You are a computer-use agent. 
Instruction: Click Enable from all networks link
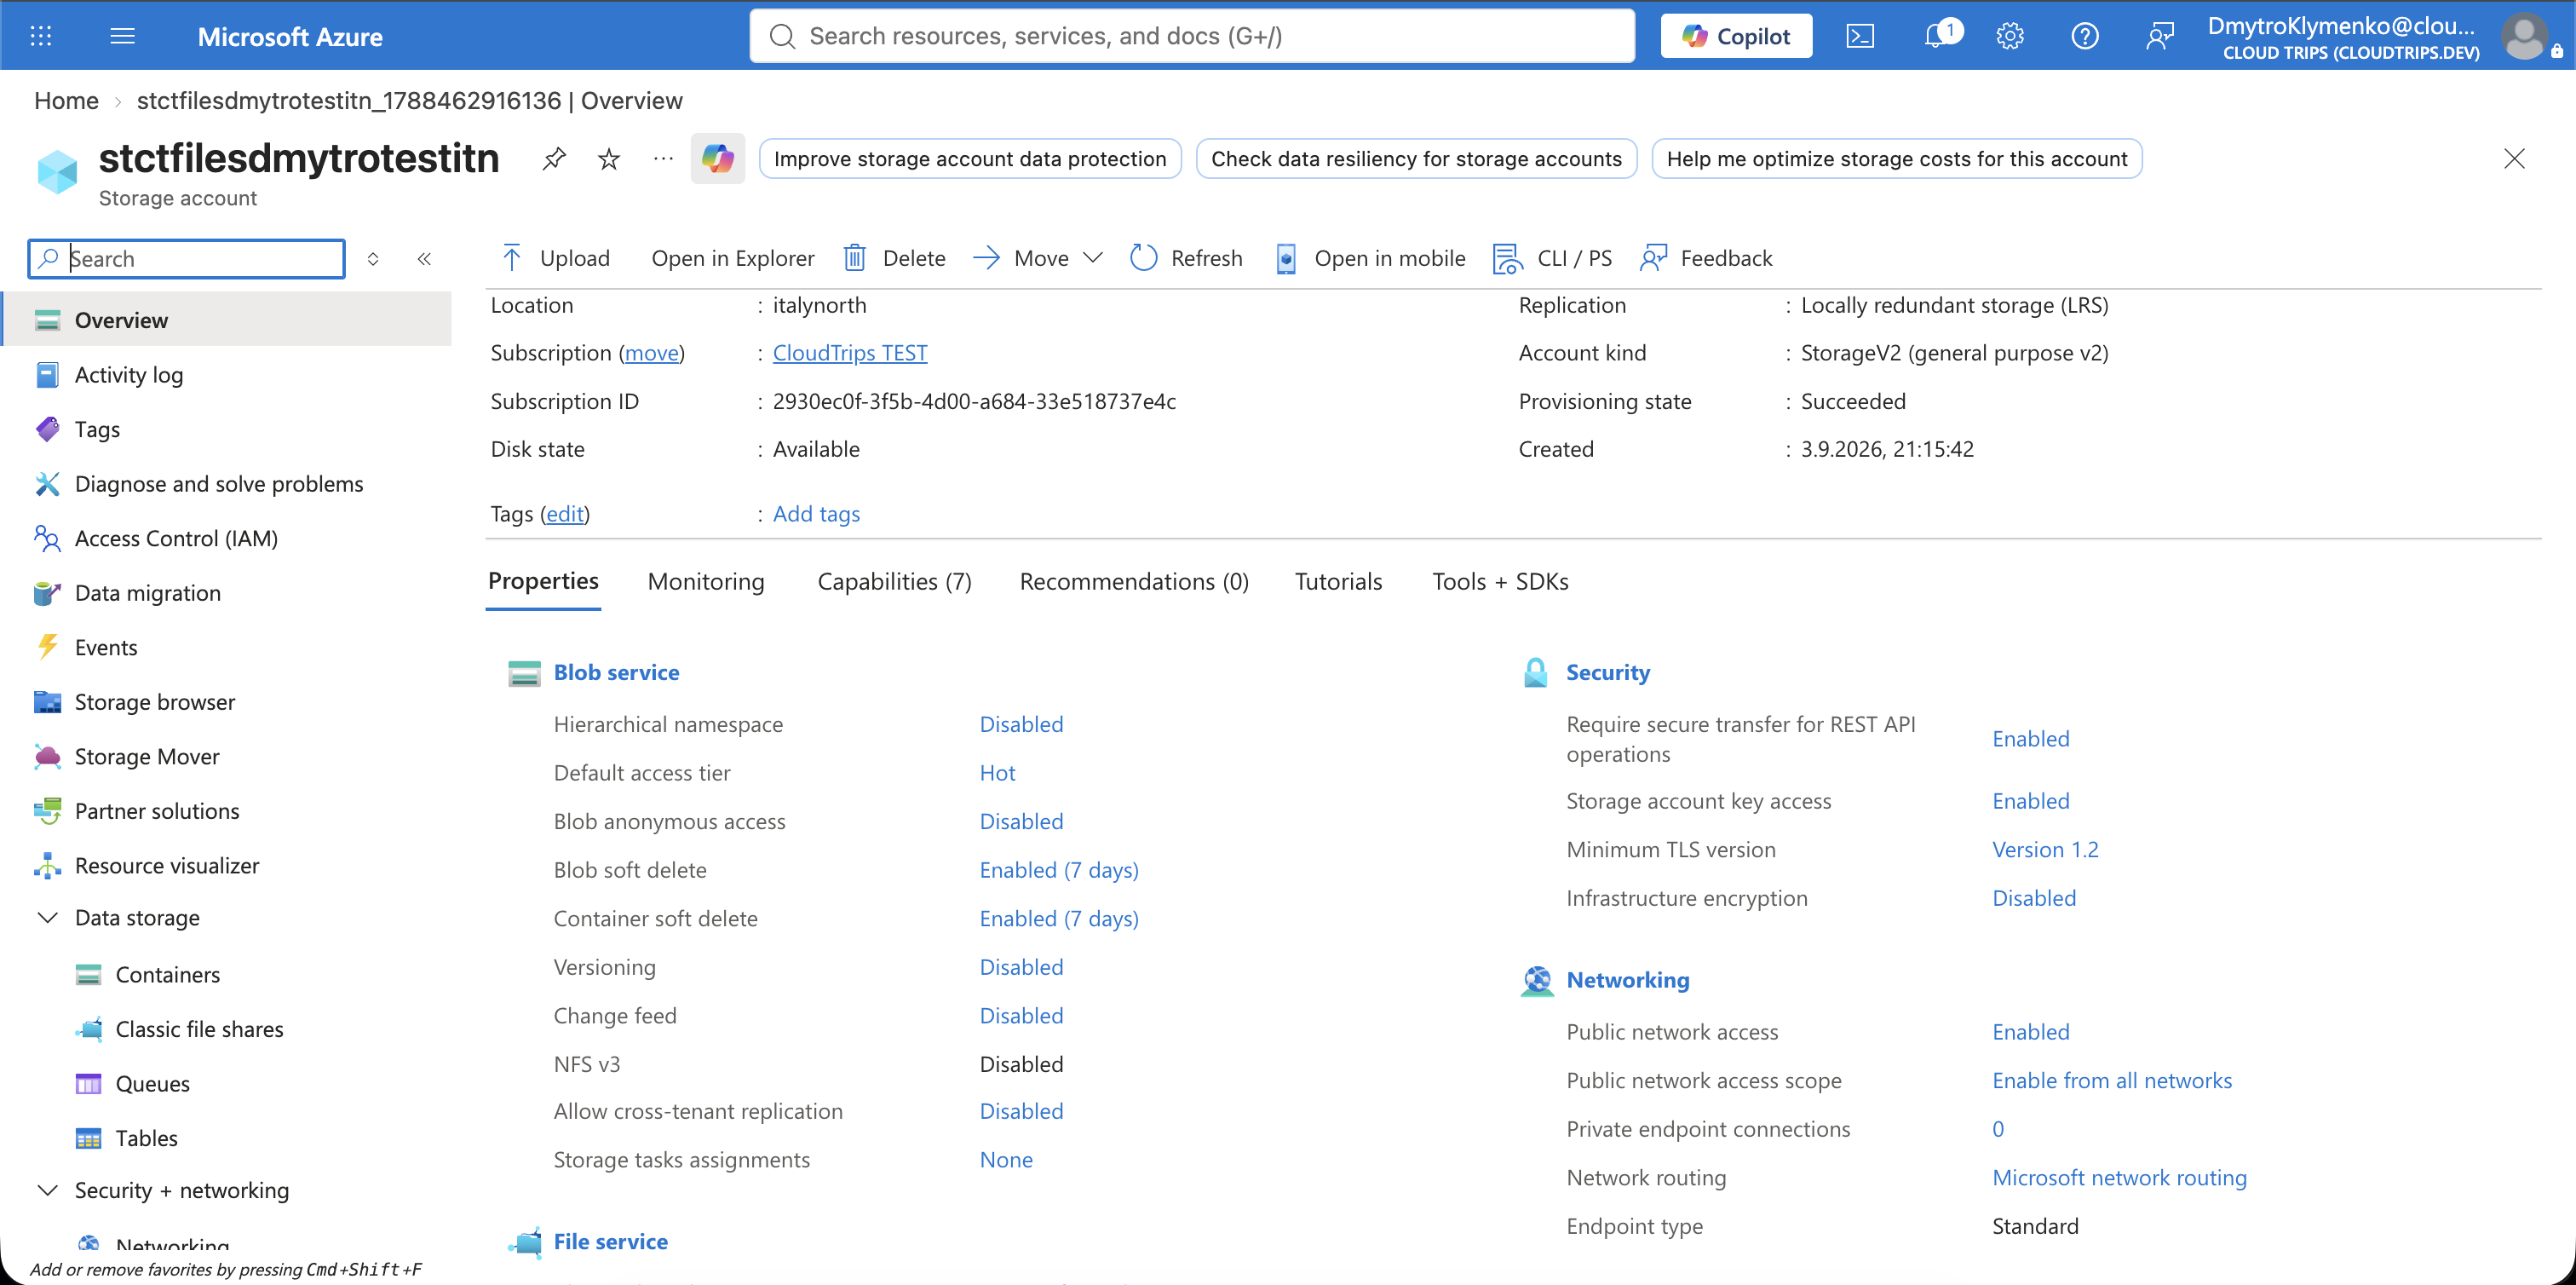2111,1080
